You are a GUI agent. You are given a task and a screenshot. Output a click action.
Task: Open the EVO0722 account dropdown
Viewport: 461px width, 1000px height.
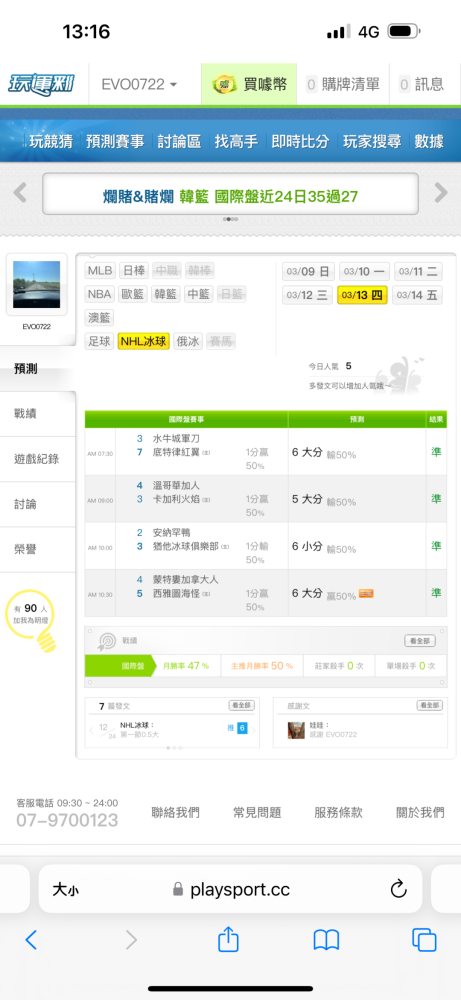(x=140, y=84)
